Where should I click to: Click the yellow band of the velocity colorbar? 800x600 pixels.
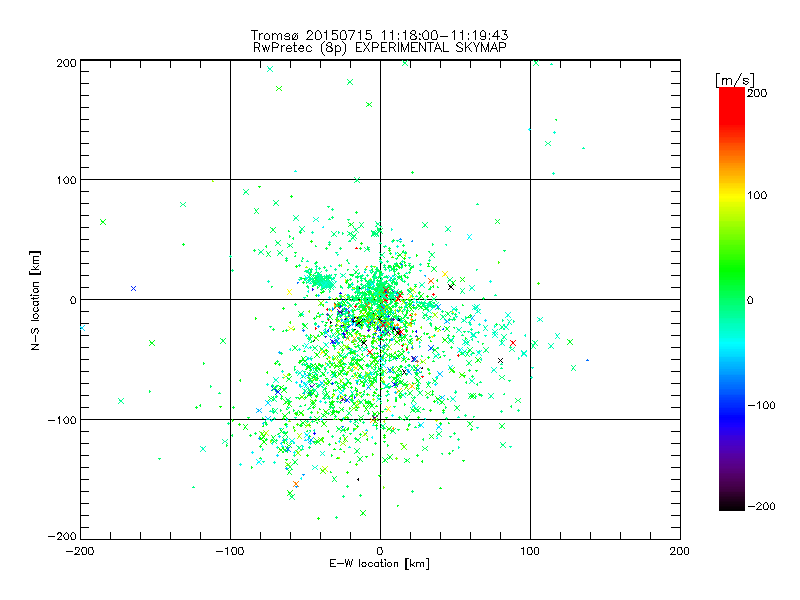(x=732, y=196)
